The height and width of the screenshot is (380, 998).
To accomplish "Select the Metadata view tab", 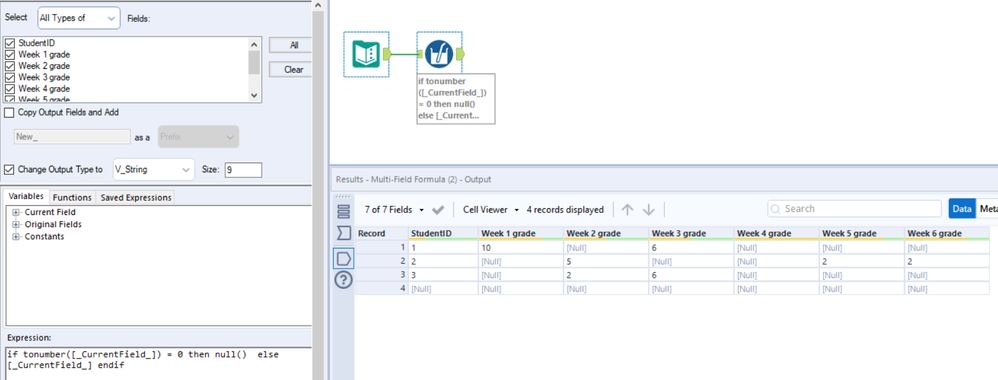I will (987, 209).
